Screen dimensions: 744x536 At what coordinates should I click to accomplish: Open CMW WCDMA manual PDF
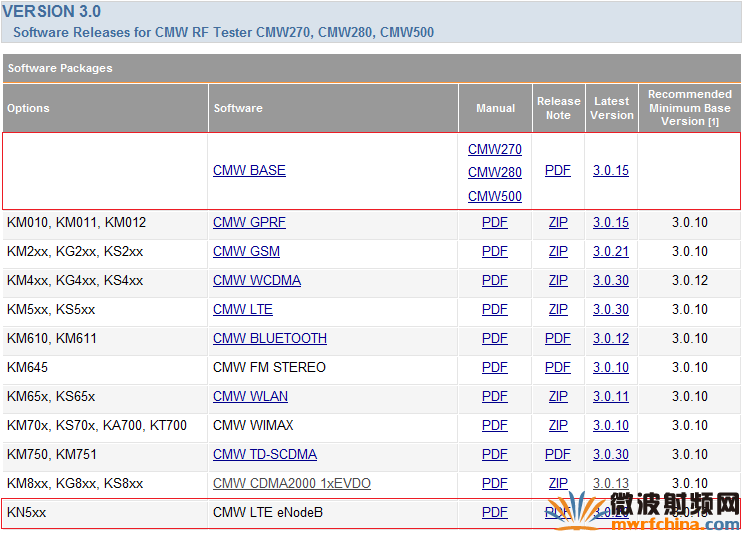pos(494,280)
